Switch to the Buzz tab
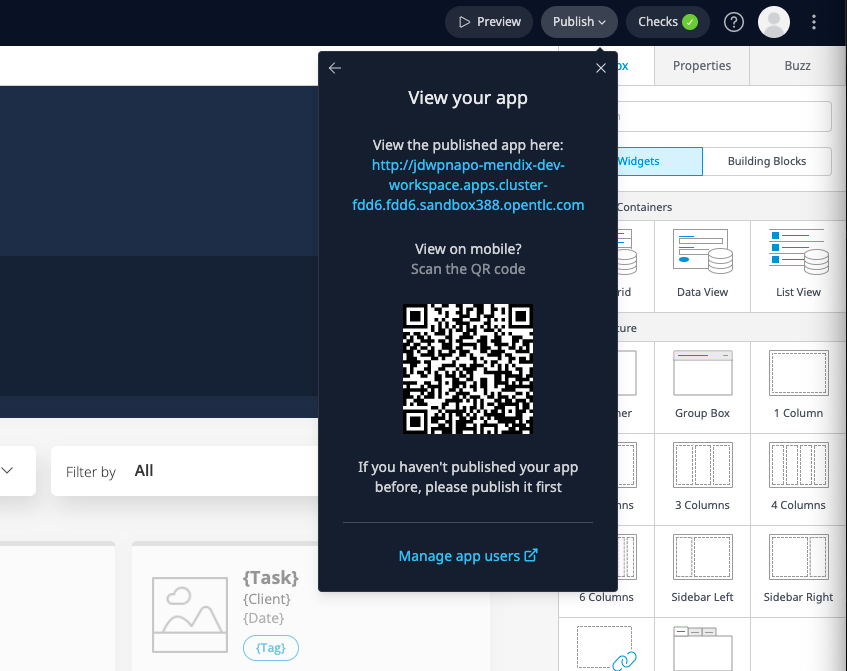Image resolution: width=847 pixels, height=671 pixels. click(797, 66)
